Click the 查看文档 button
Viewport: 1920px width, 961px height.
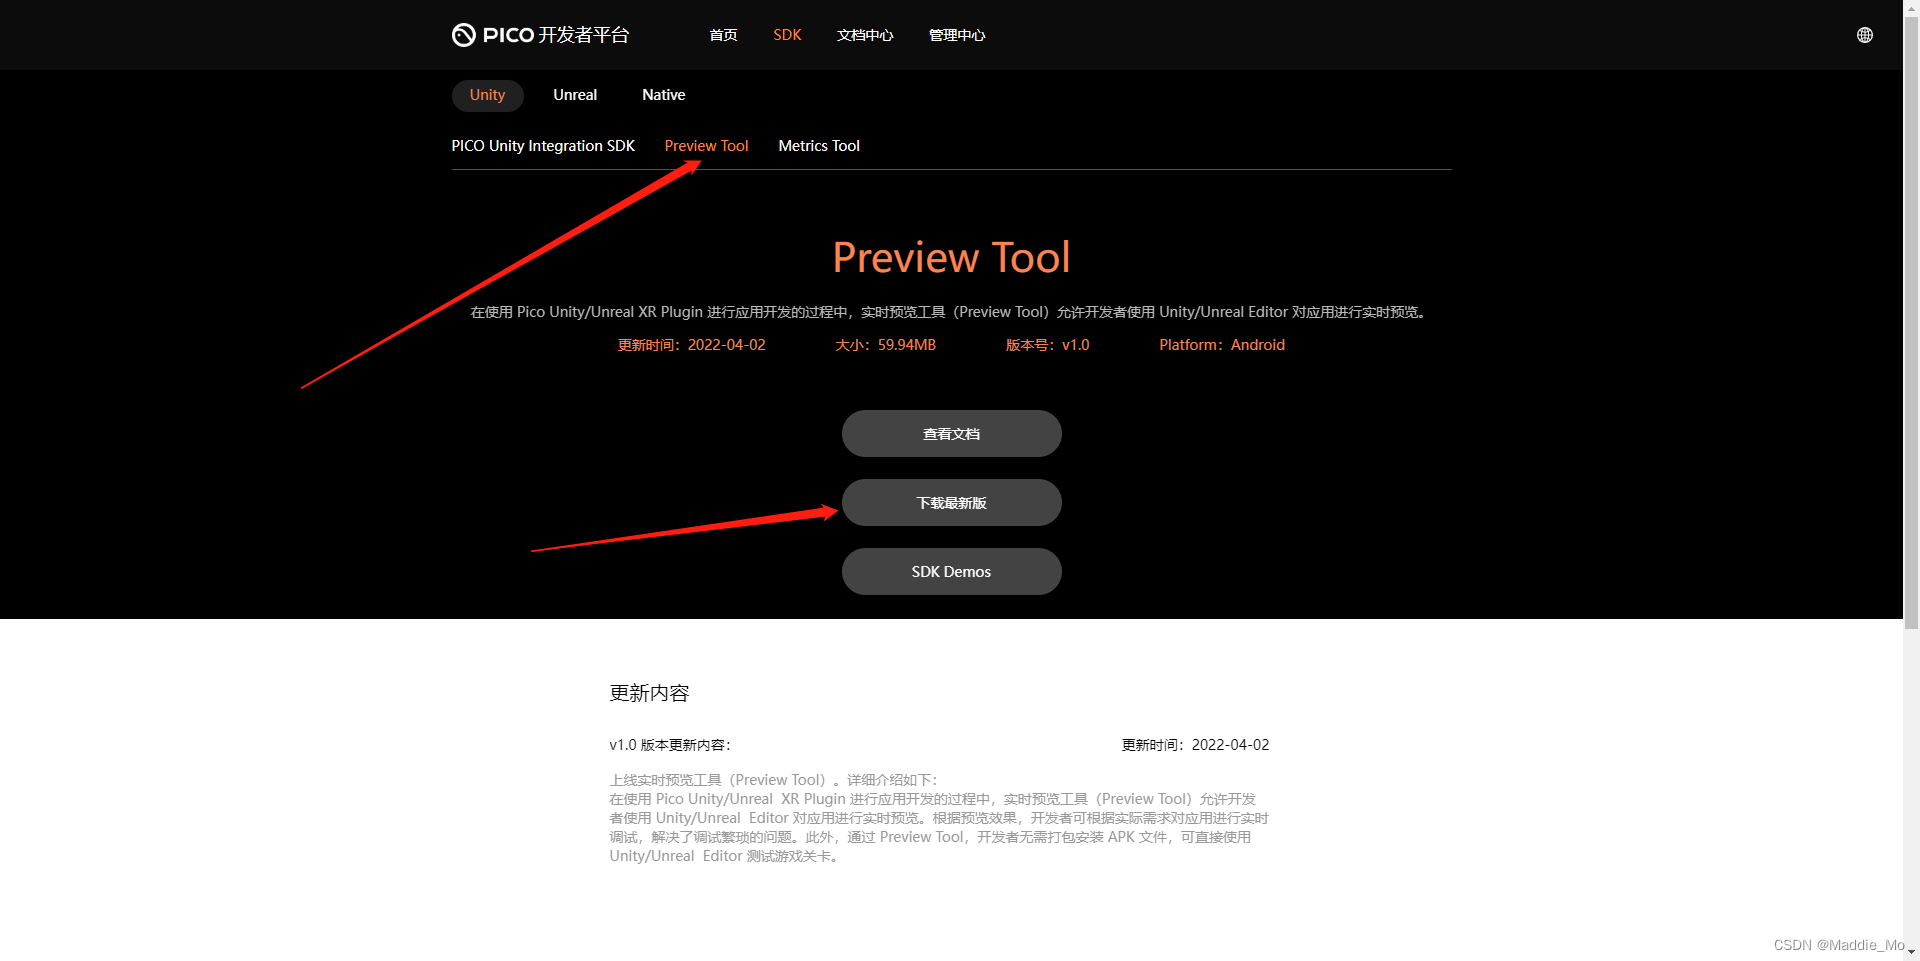point(951,434)
